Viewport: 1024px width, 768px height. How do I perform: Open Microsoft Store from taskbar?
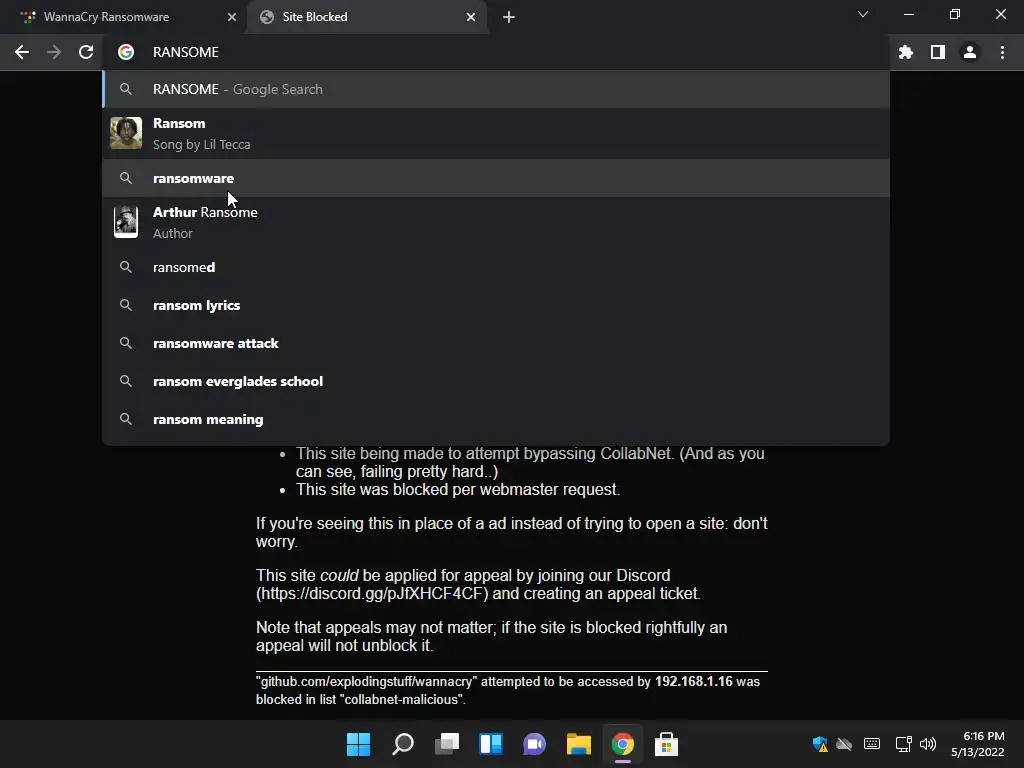[666, 744]
